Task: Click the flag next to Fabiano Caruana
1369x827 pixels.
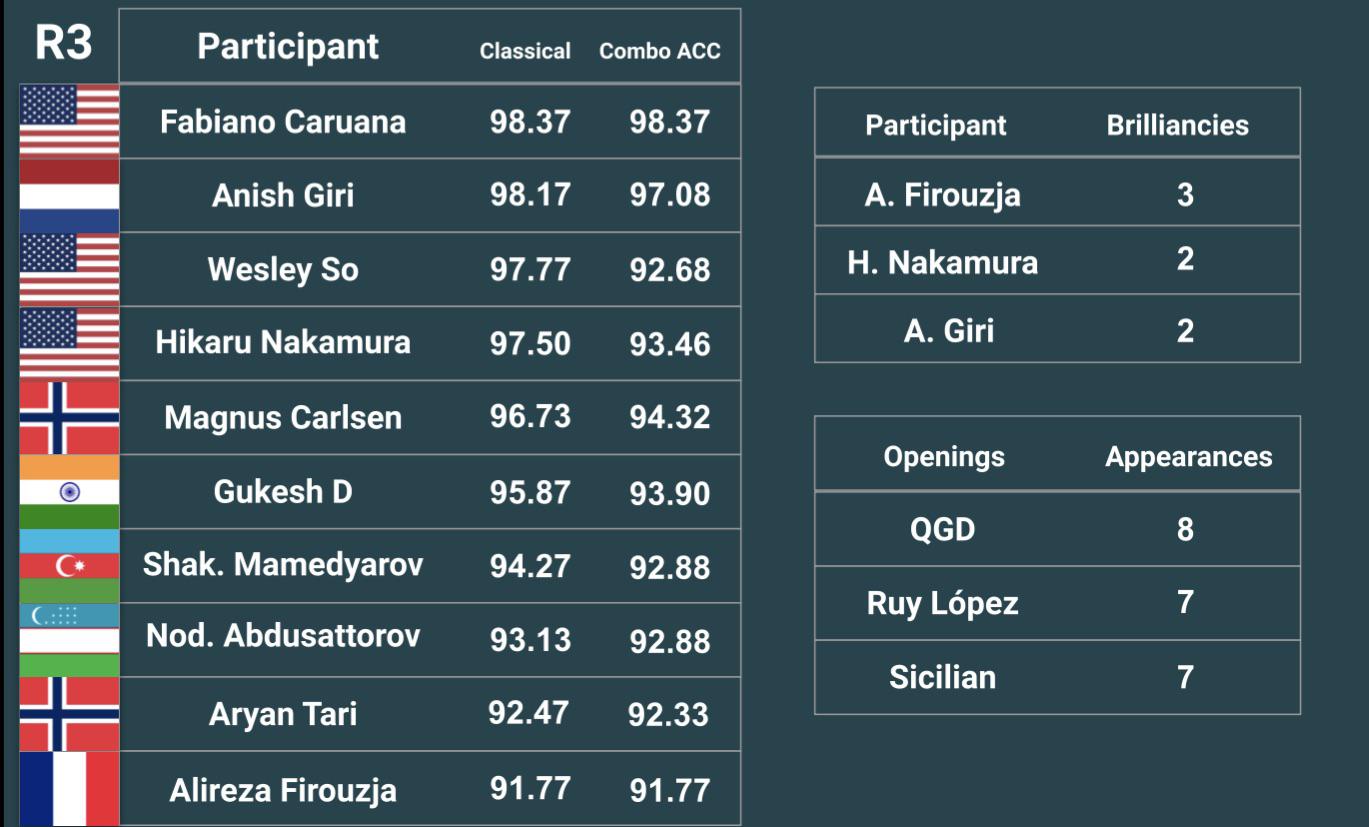Action: coord(69,121)
